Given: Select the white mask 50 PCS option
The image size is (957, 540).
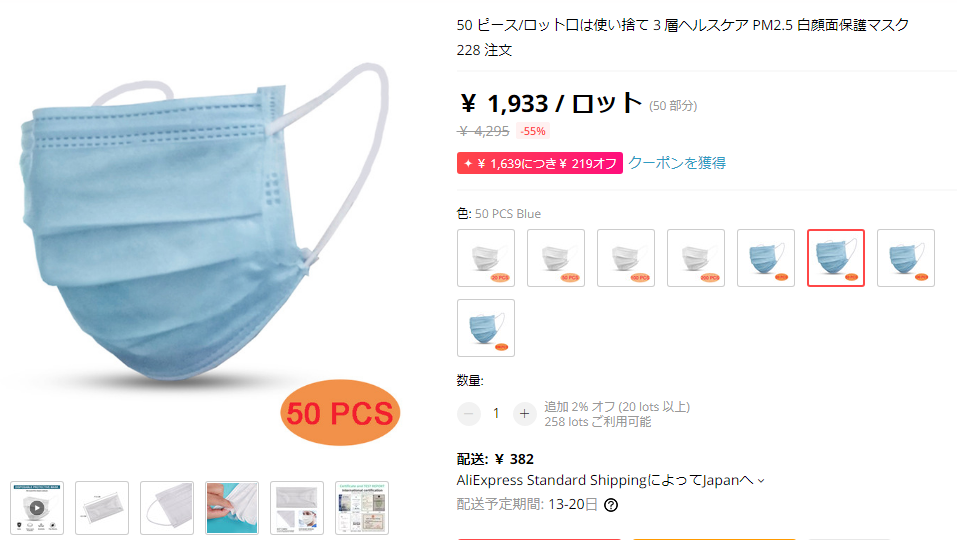Looking at the screenshot, I should click(556, 258).
